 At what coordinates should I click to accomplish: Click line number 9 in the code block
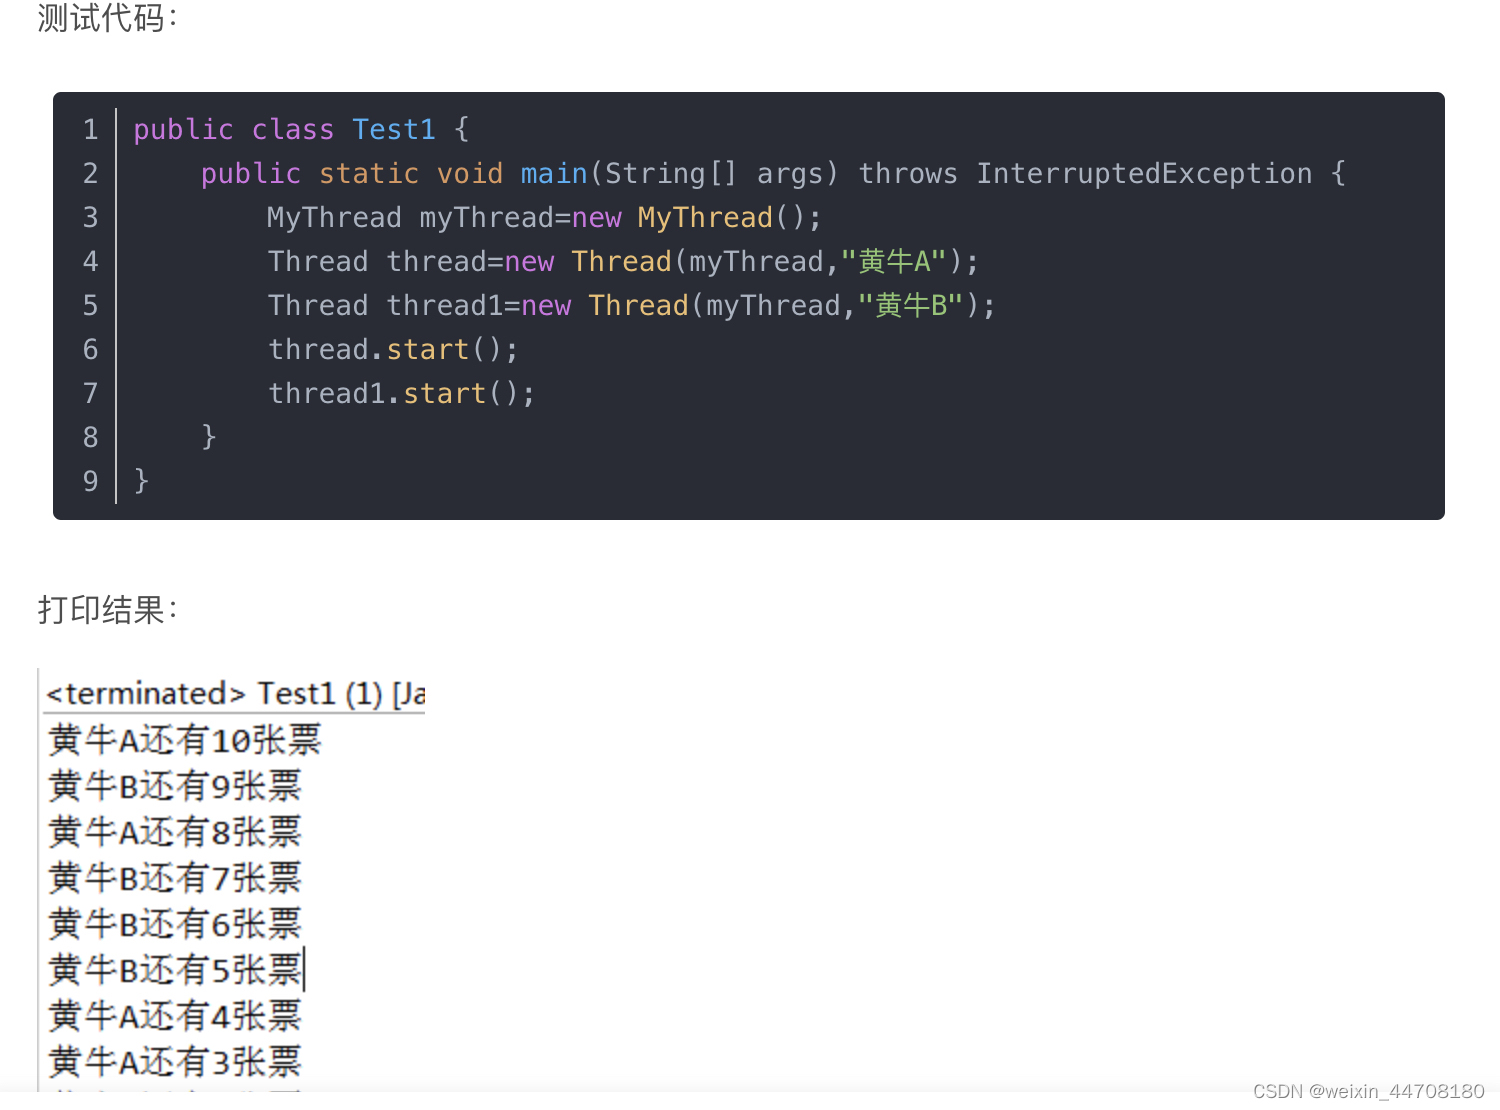click(90, 480)
